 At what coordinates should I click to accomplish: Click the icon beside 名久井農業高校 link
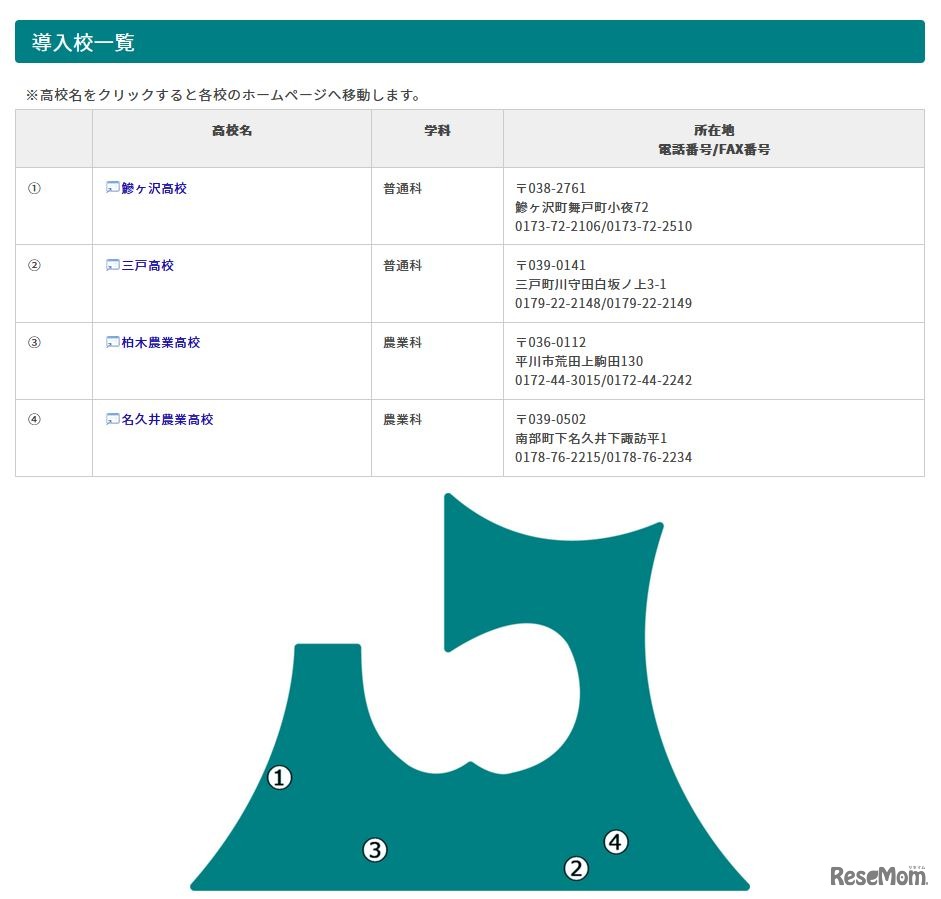pyautogui.click(x=112, y=419)
